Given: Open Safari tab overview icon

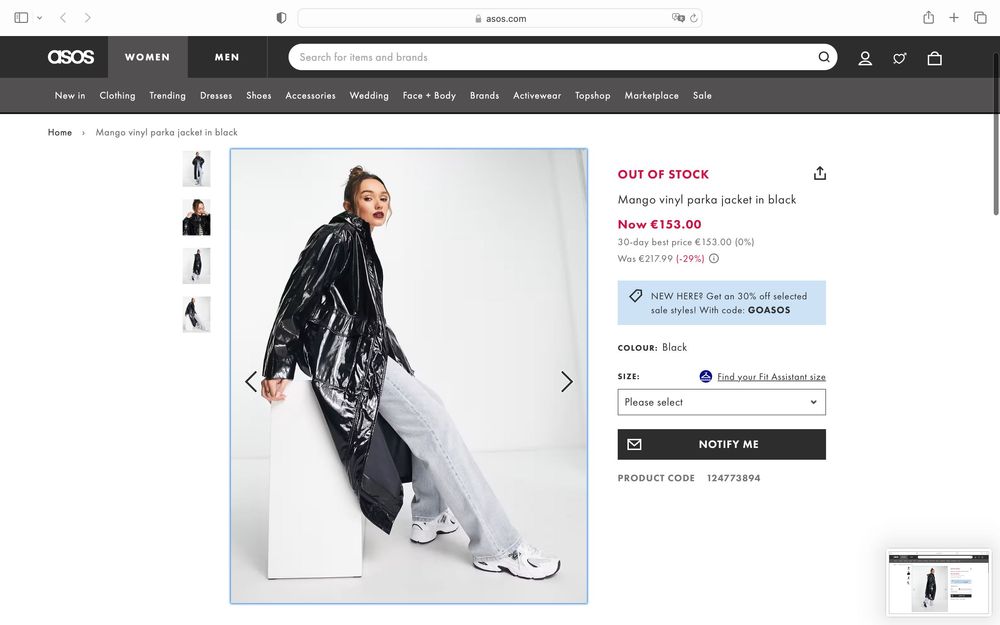Looking at the screenshot, I should (x=980, y=18).
